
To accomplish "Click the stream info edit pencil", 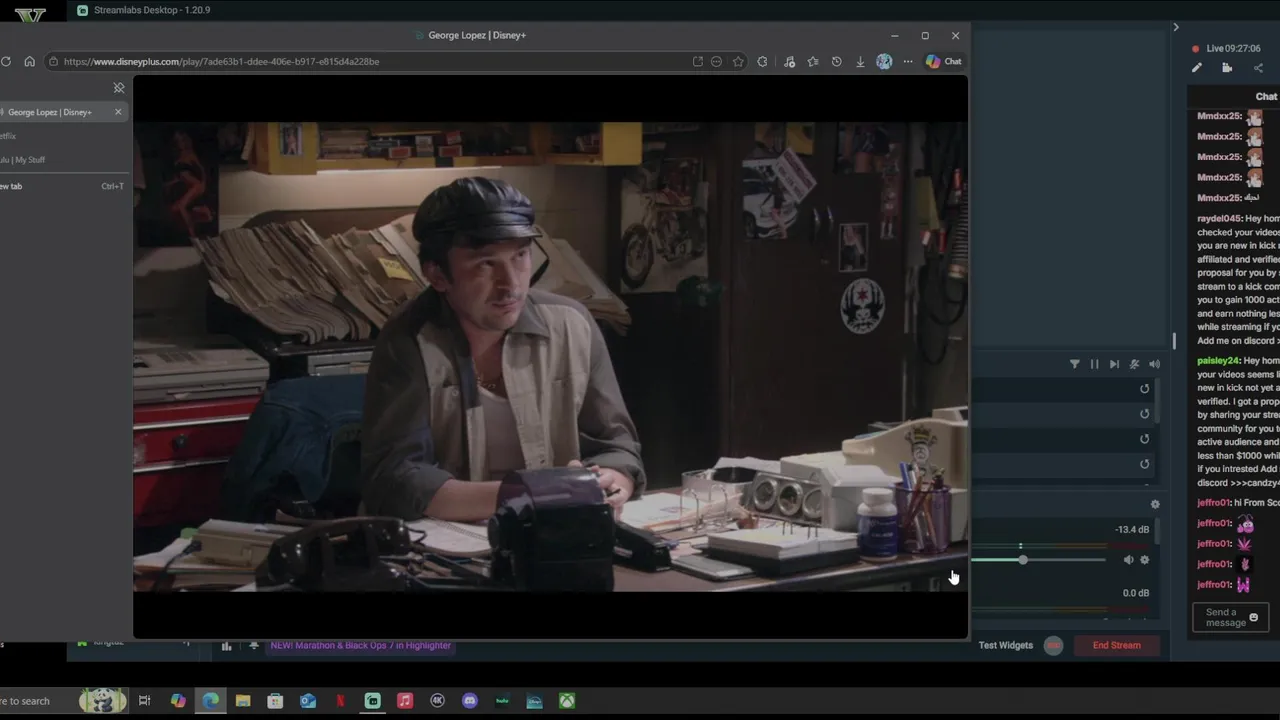I will tap(1197, 68).
